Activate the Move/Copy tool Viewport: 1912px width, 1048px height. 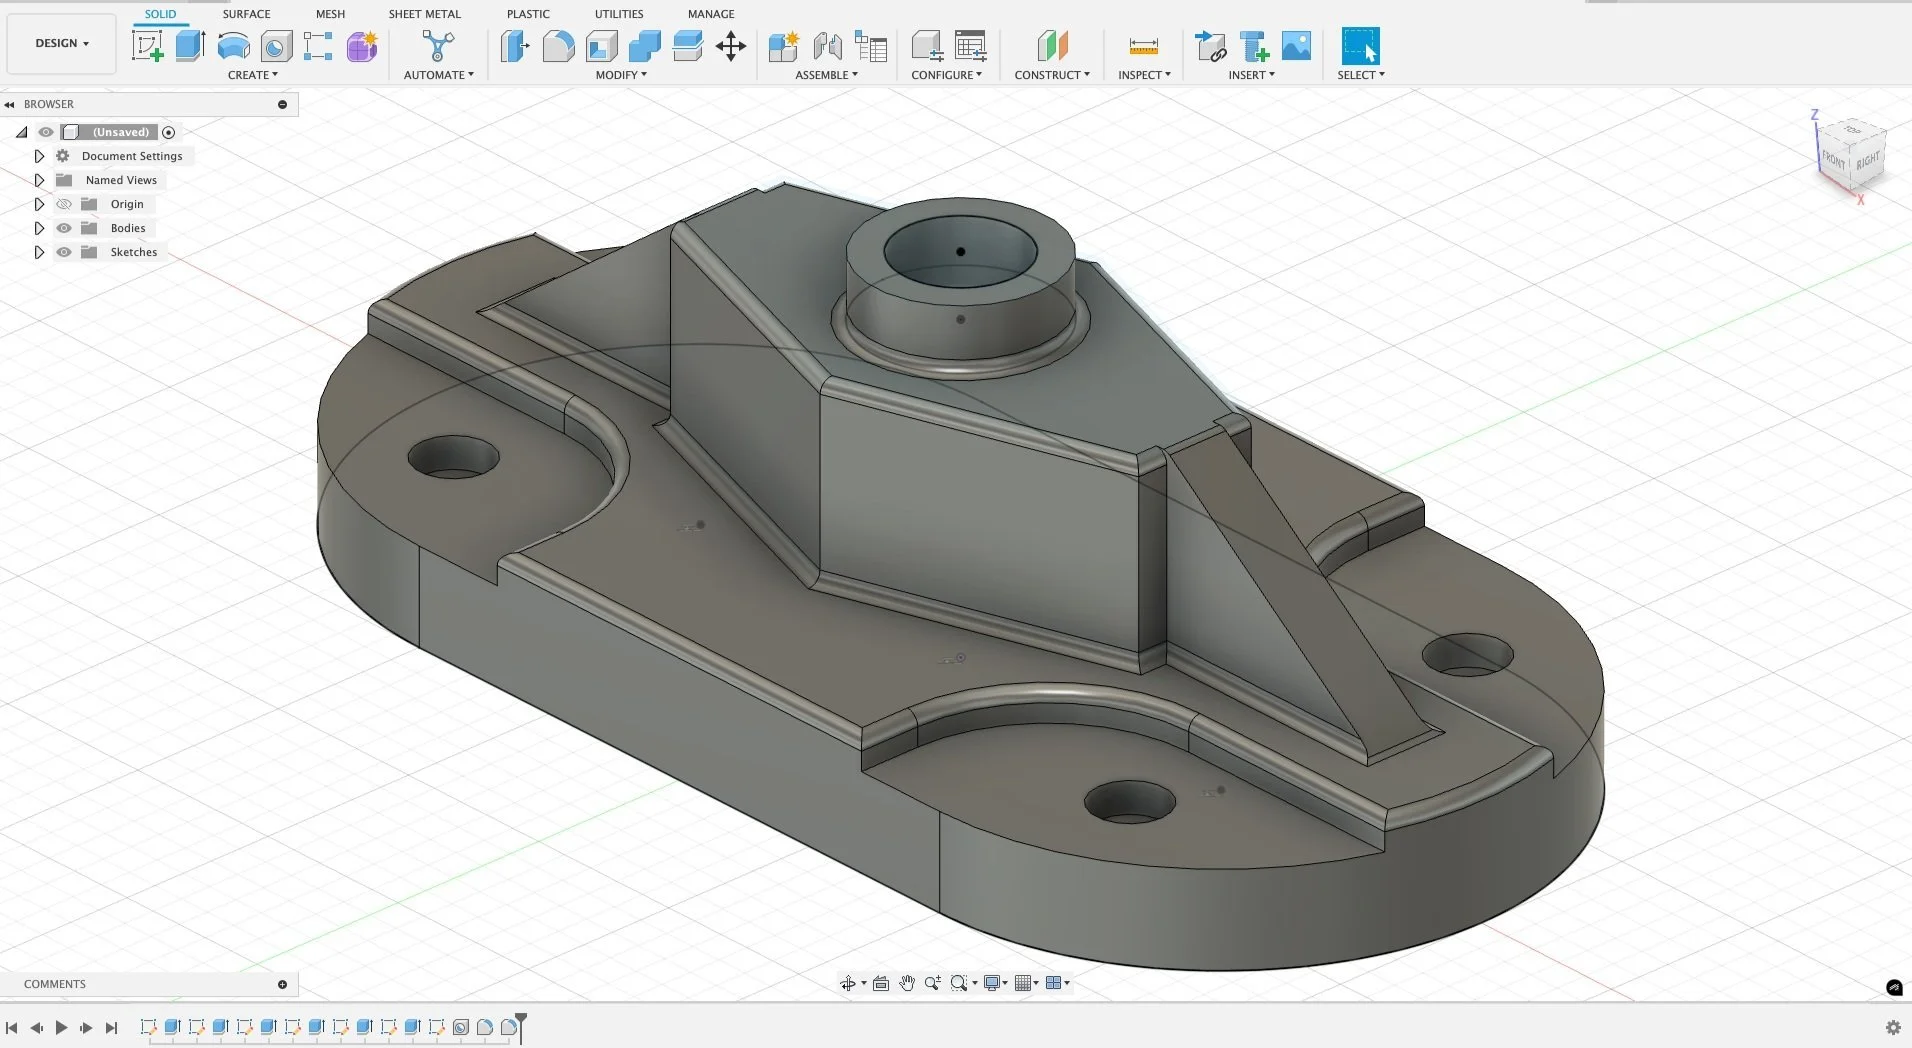click(731, 46)
